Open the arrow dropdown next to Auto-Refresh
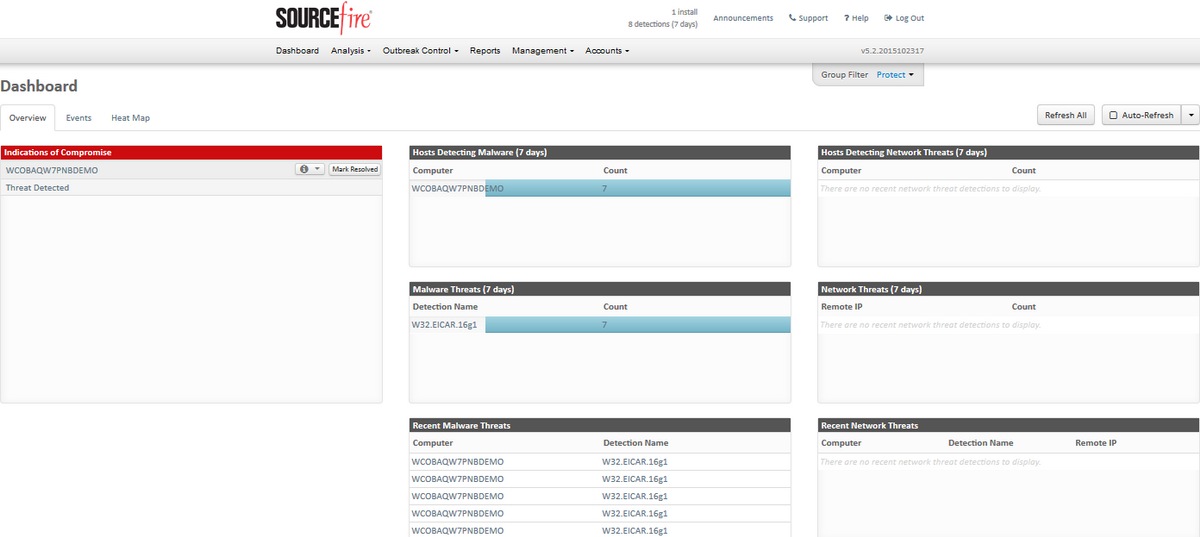The width and height of the screenshot is (1200, 537). pyautogui.click(x=1190, y=115)
